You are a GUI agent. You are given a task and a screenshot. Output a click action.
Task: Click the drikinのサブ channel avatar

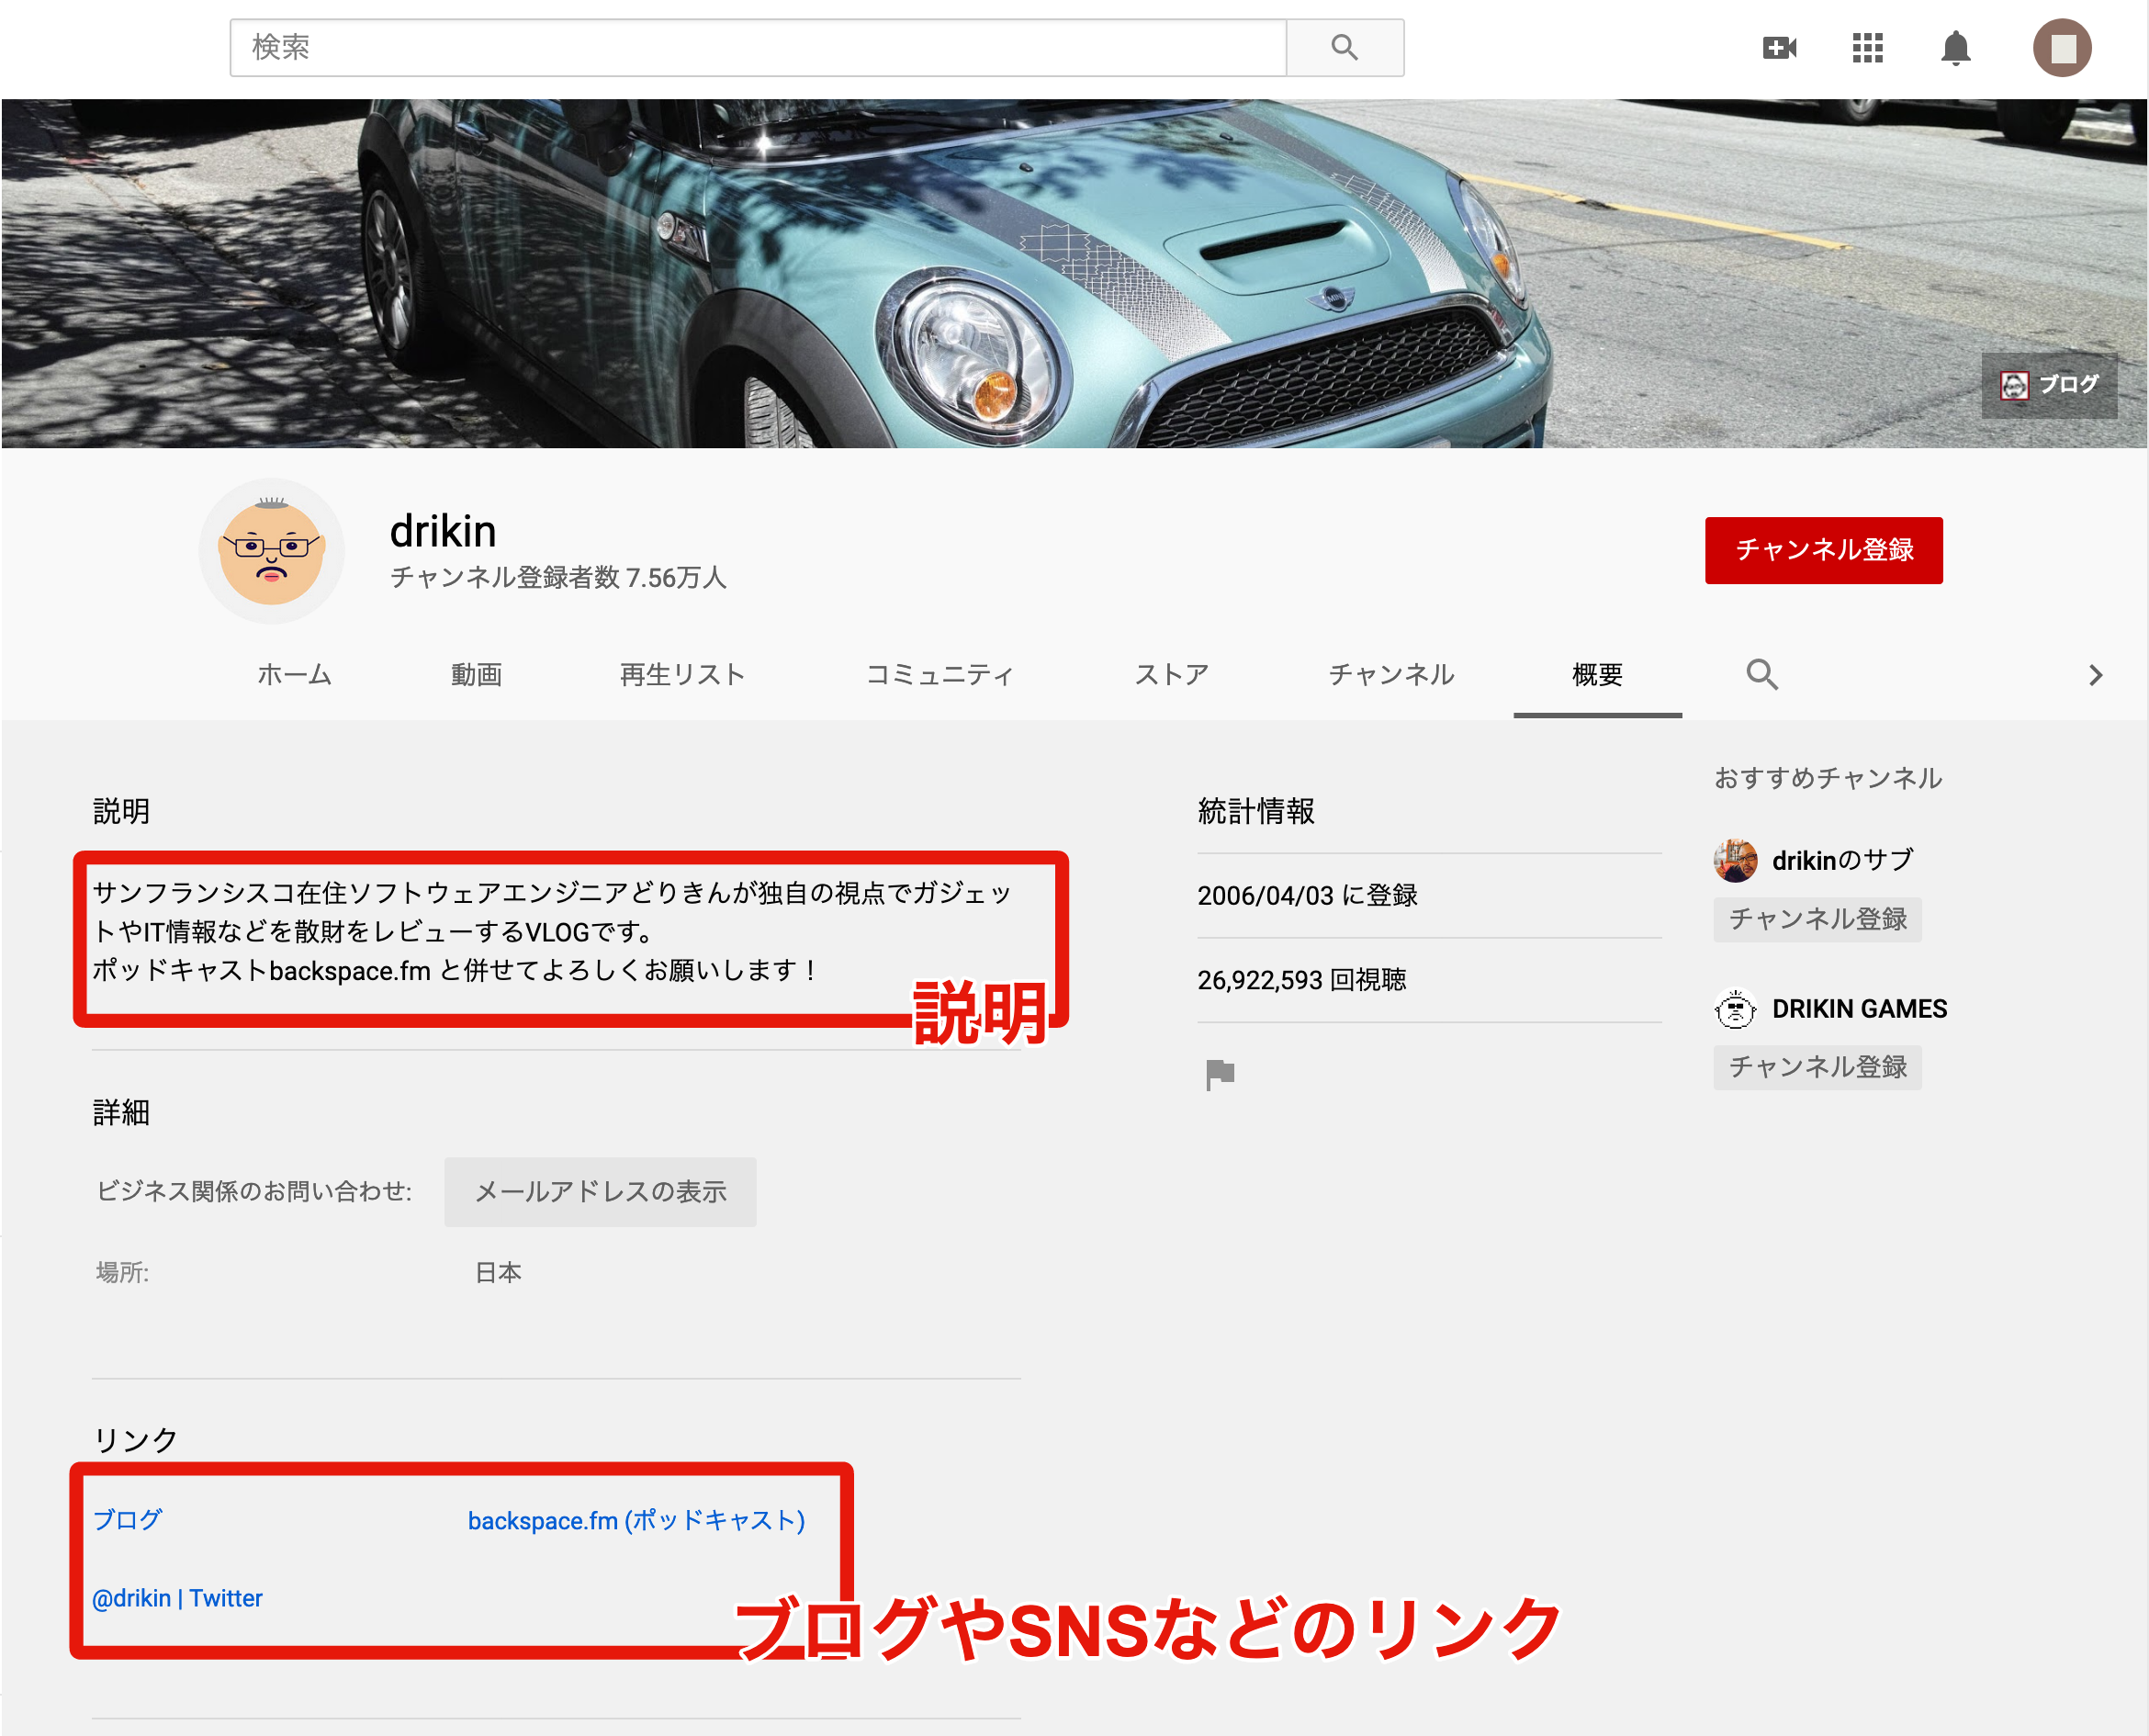pyautogui.click(x=1735, y=861)
